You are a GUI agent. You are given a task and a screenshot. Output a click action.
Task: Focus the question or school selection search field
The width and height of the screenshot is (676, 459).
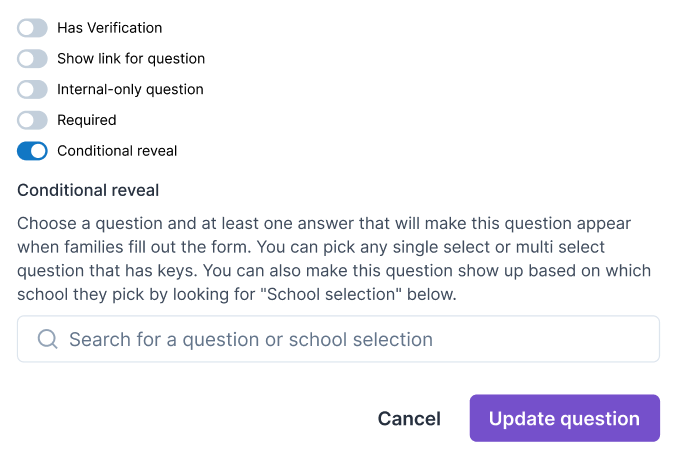[340, 339]
